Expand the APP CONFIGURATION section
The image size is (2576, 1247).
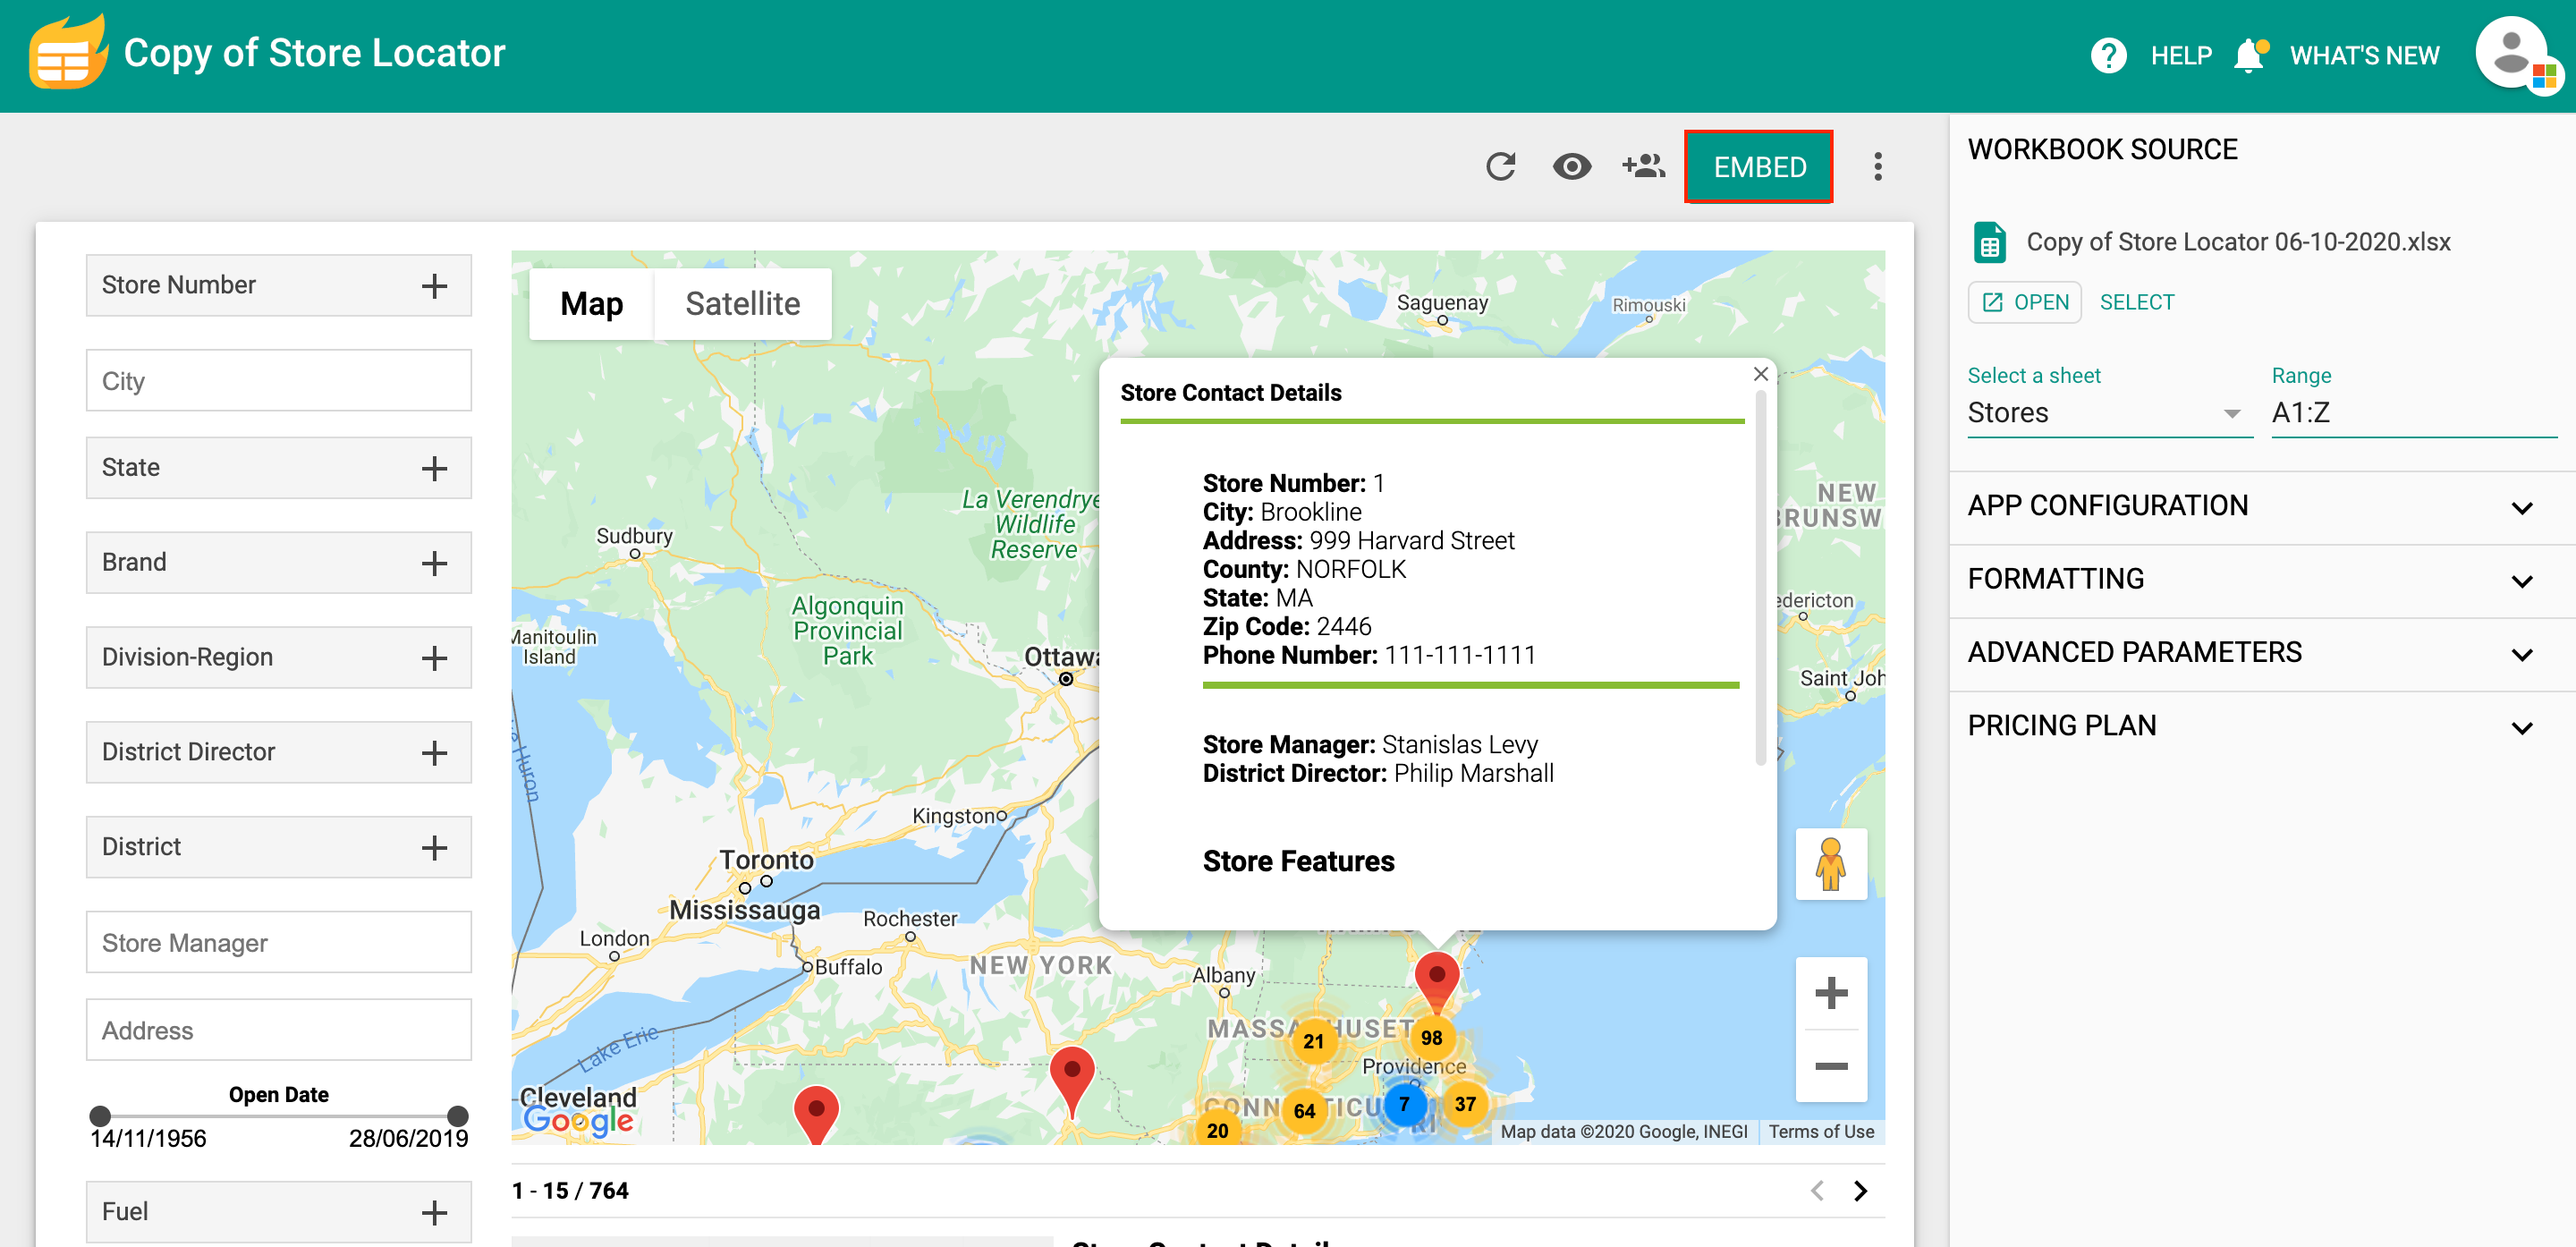click(2262, 506)
